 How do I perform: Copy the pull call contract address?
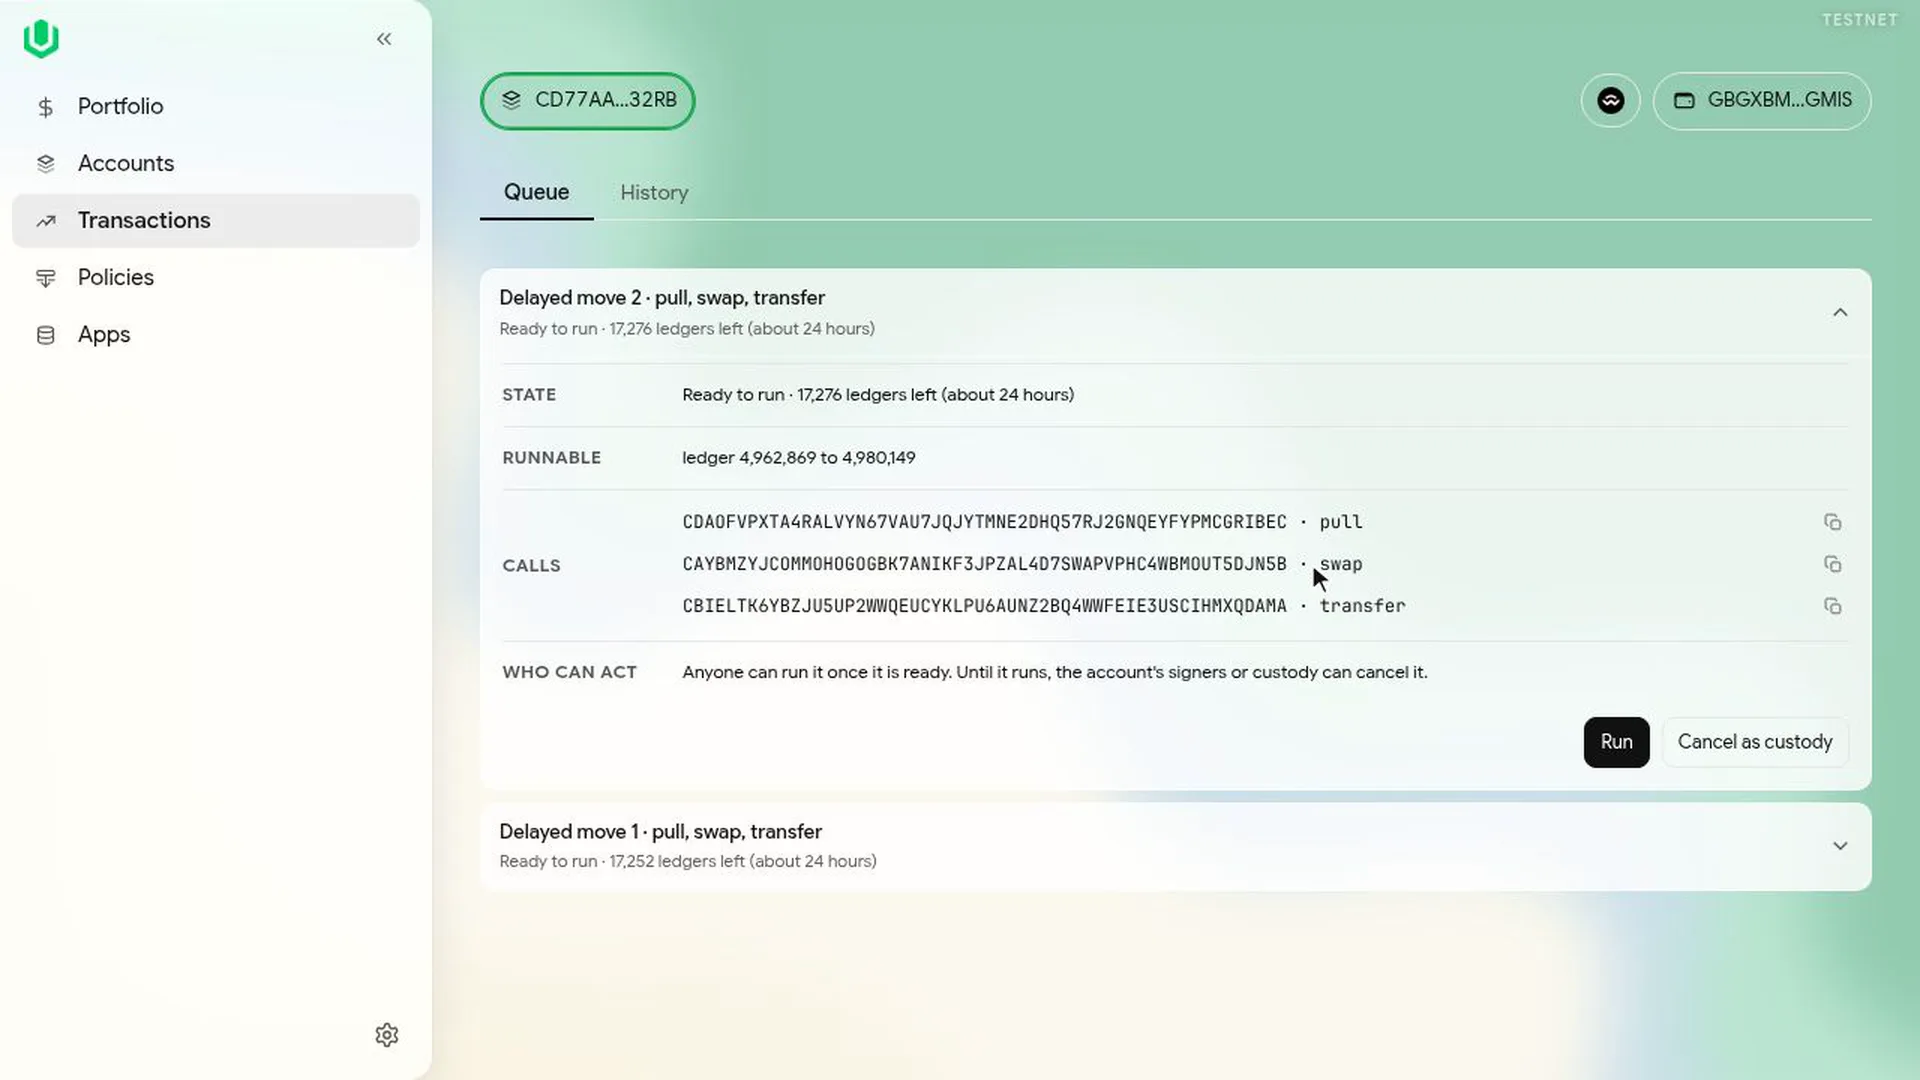1833,522
